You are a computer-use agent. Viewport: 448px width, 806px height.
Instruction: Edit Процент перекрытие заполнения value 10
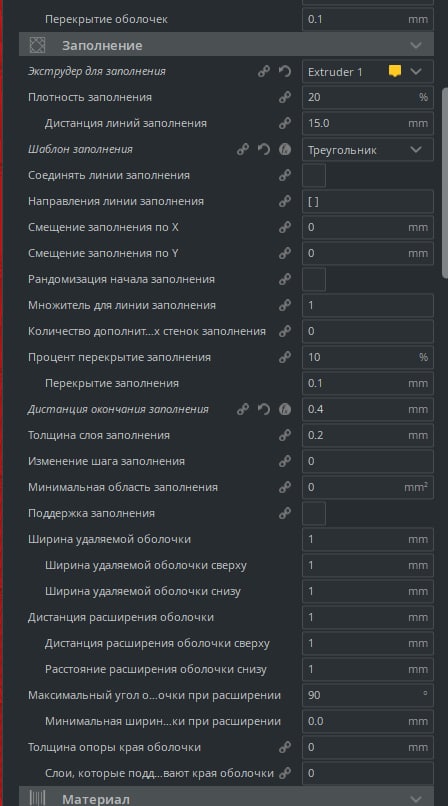368,357
